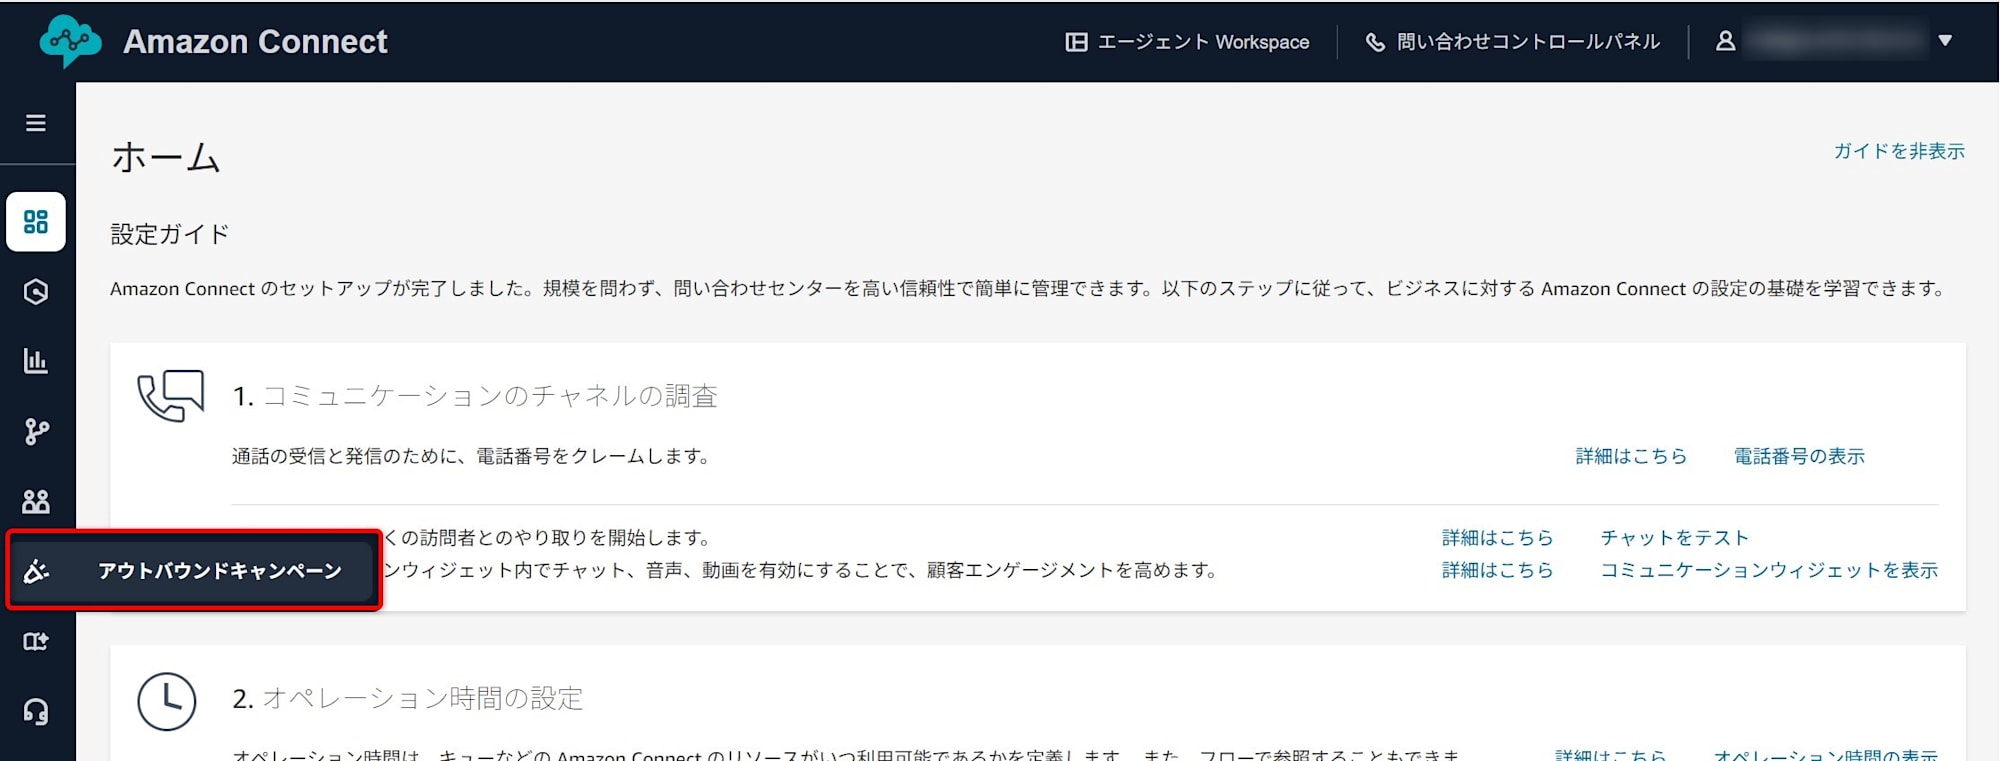Toggle the hamburger navigation menu

tap(36, 123)
